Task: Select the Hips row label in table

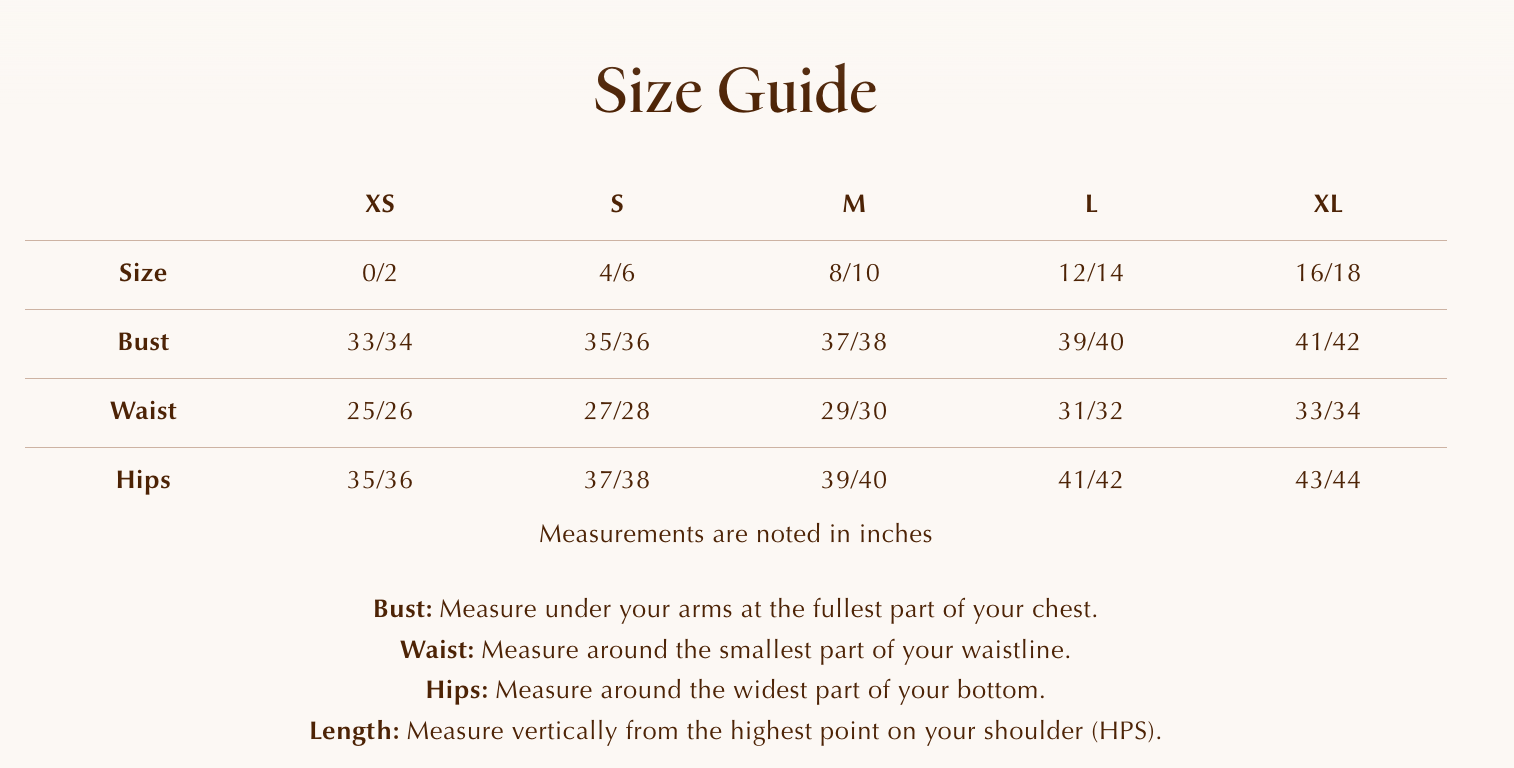Action: (143, 480)
